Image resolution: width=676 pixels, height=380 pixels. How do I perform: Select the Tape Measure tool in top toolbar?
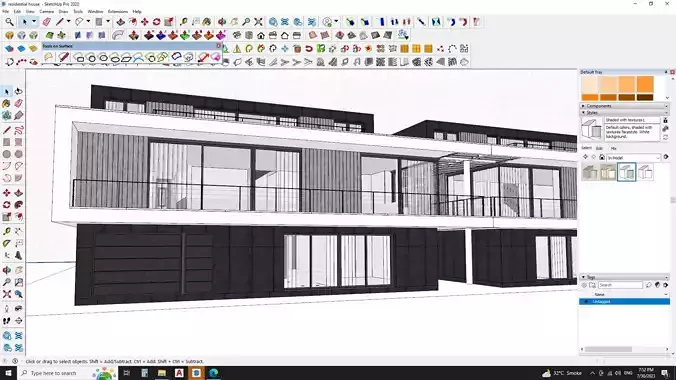(184, 22)
